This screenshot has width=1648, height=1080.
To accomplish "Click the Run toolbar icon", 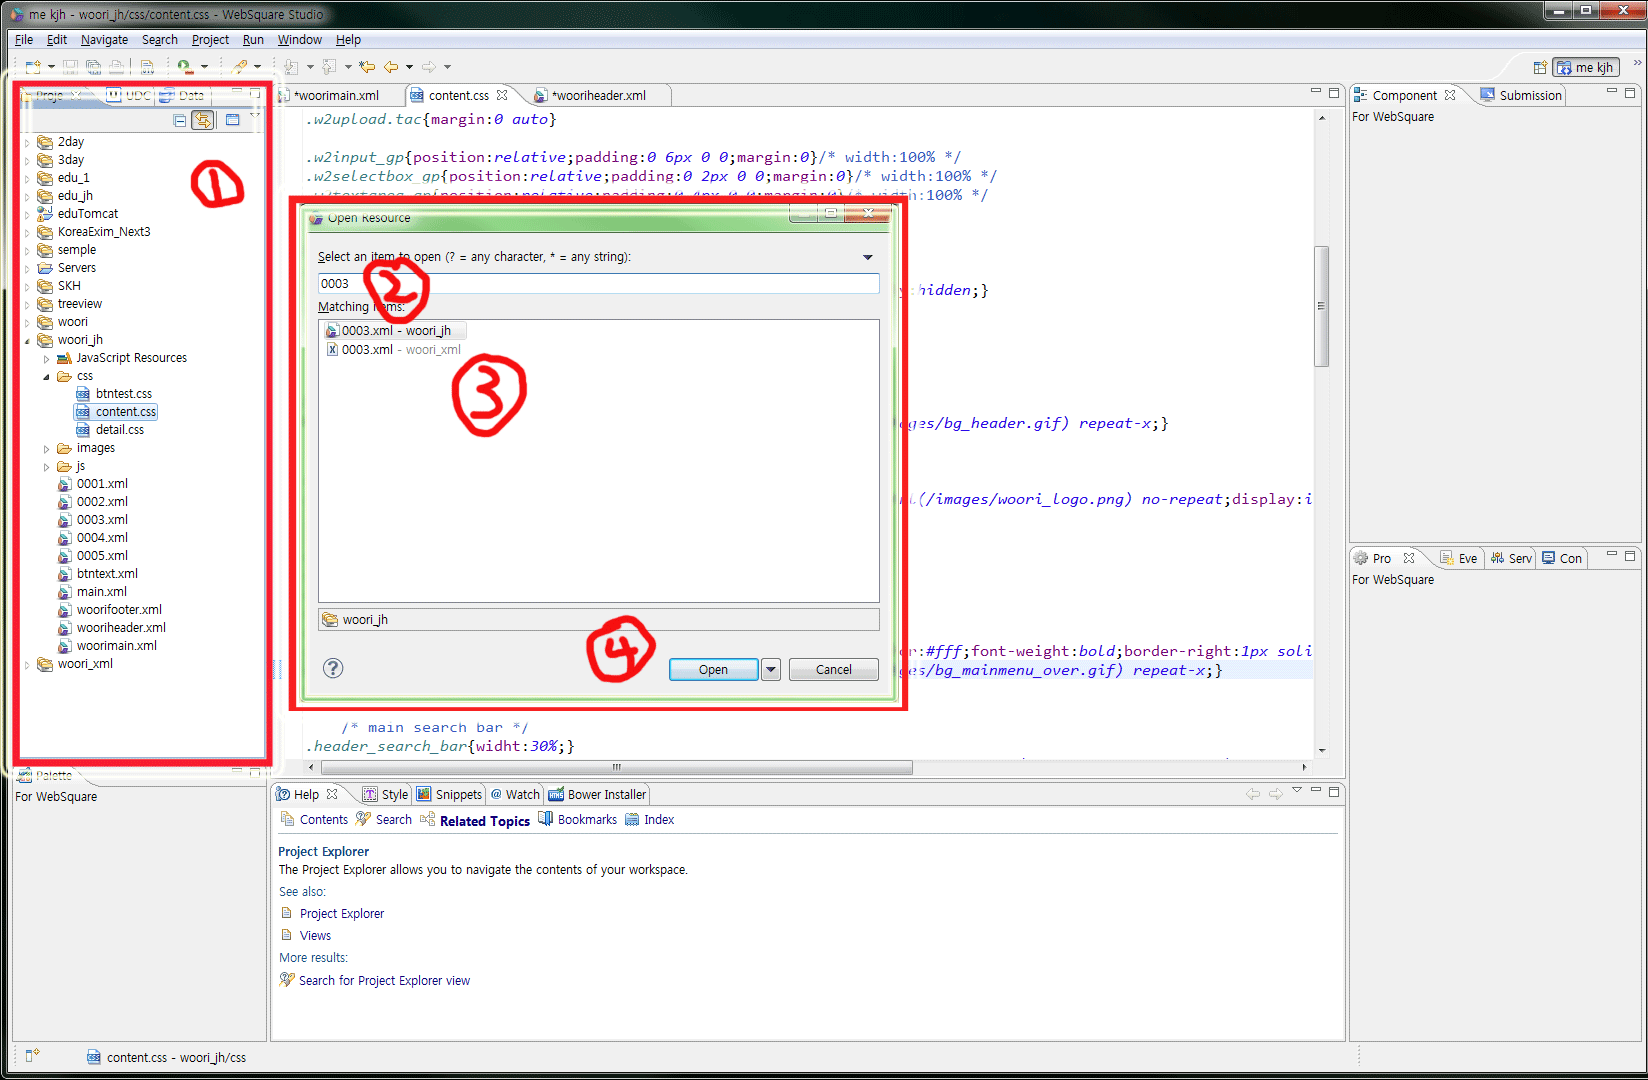I will pos(185,67).
